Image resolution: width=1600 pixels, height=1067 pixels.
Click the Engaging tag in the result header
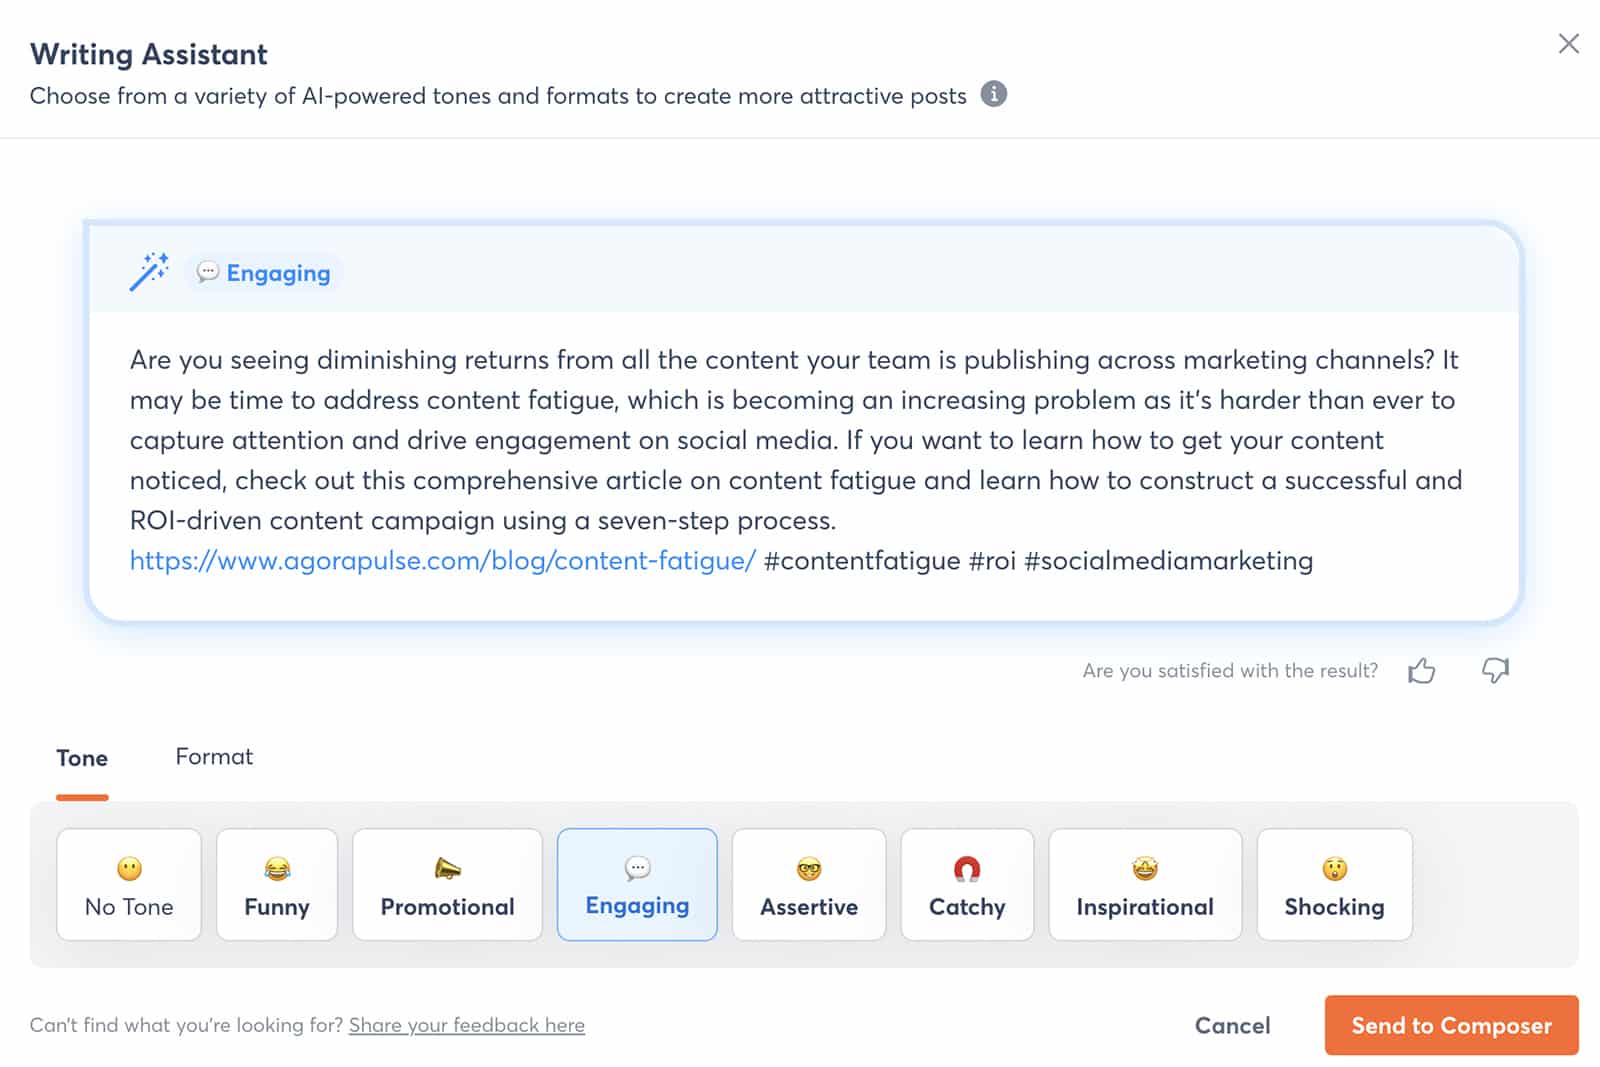click(x=264, y=273)
